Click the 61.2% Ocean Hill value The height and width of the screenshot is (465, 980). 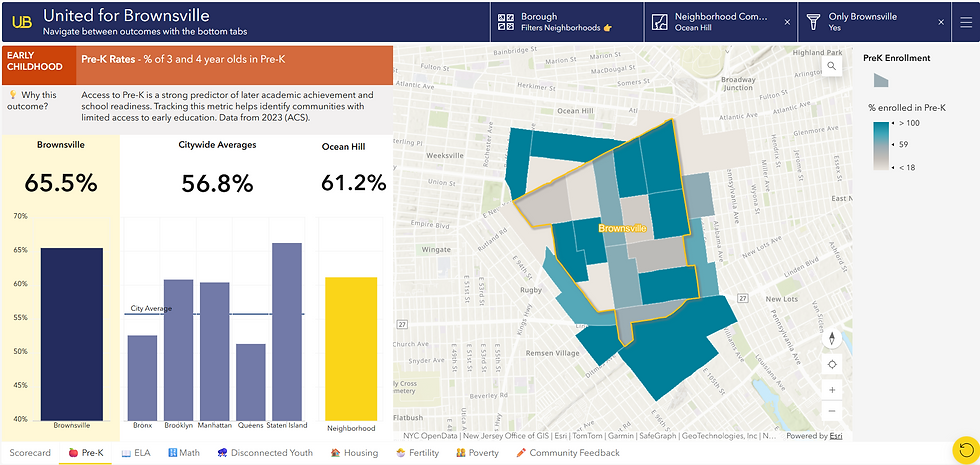353,183
